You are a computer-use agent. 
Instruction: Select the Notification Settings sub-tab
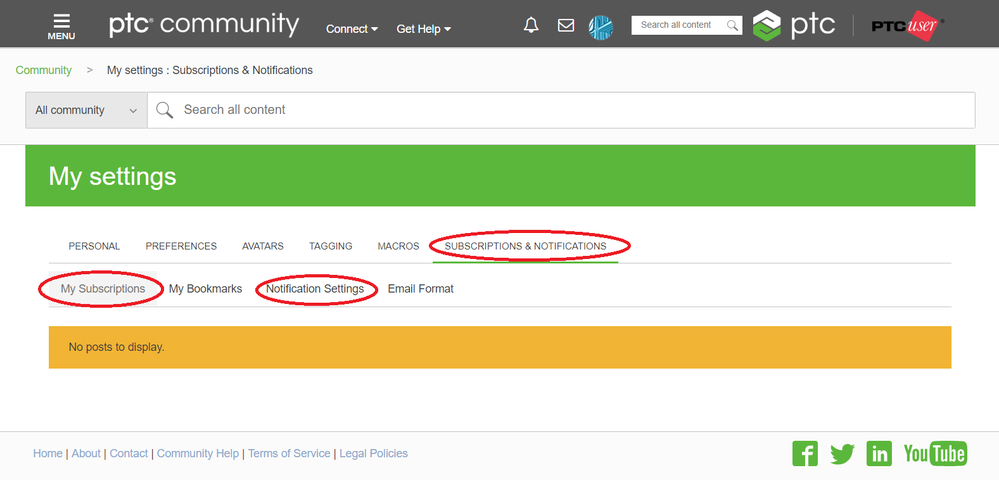(x=315, y=289)
